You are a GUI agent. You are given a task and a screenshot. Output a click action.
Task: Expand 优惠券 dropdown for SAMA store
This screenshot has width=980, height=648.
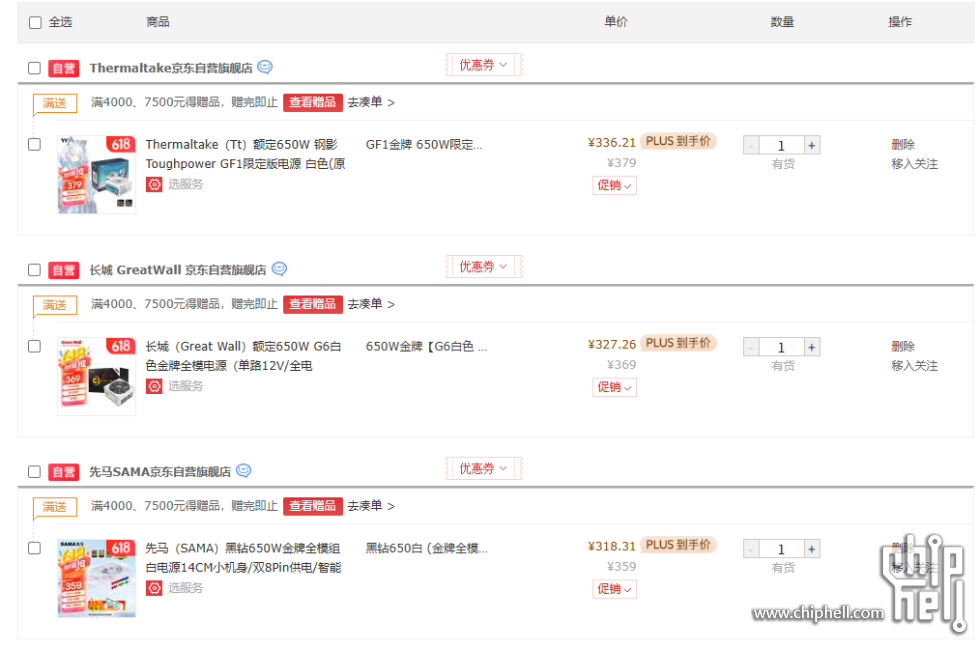[x=484, y=469]
